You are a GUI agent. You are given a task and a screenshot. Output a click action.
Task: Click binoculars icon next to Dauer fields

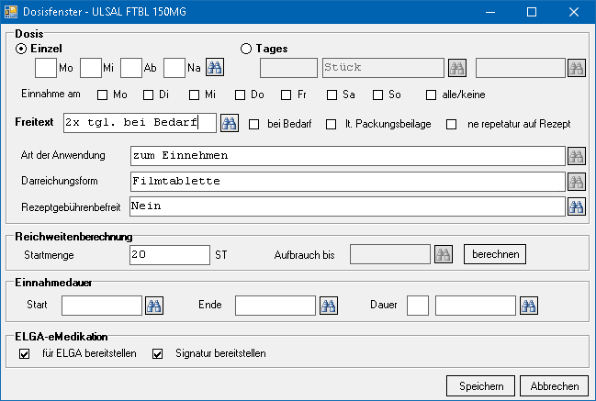click(529, 306)
